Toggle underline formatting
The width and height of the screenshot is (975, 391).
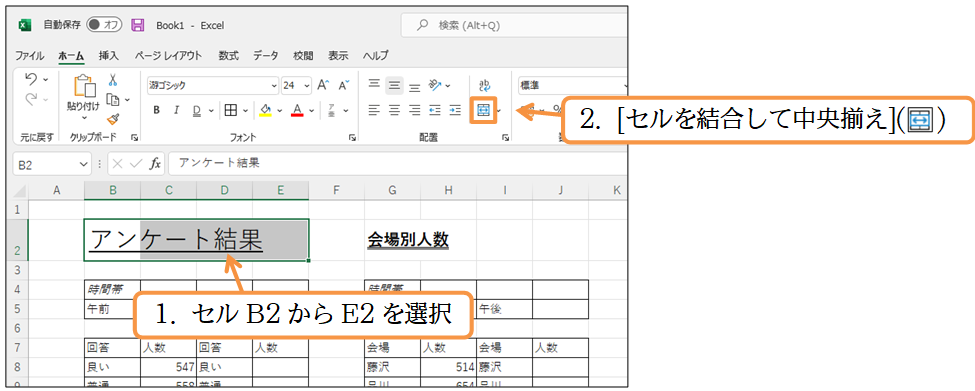tap(196, 111)
